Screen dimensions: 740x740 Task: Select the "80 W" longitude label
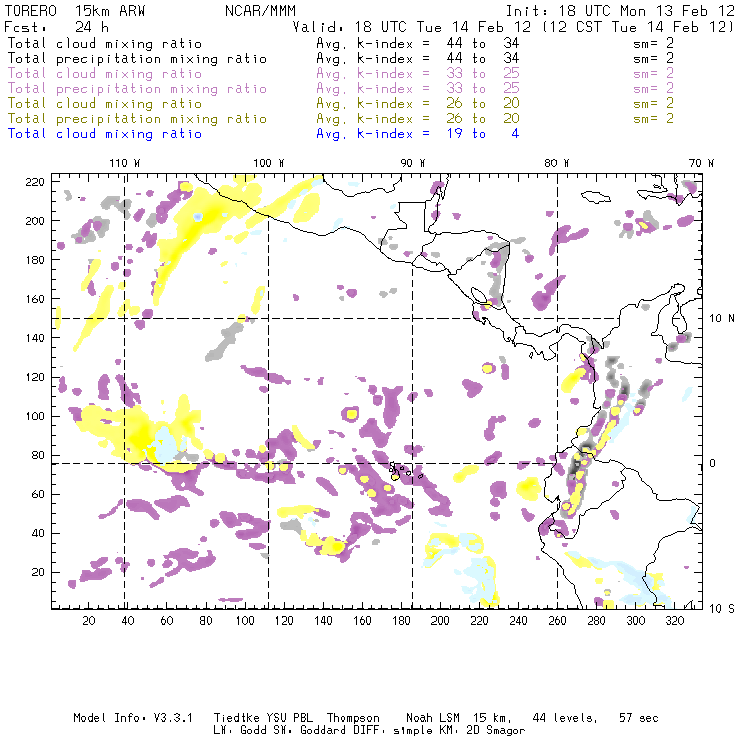pos(557,163)
